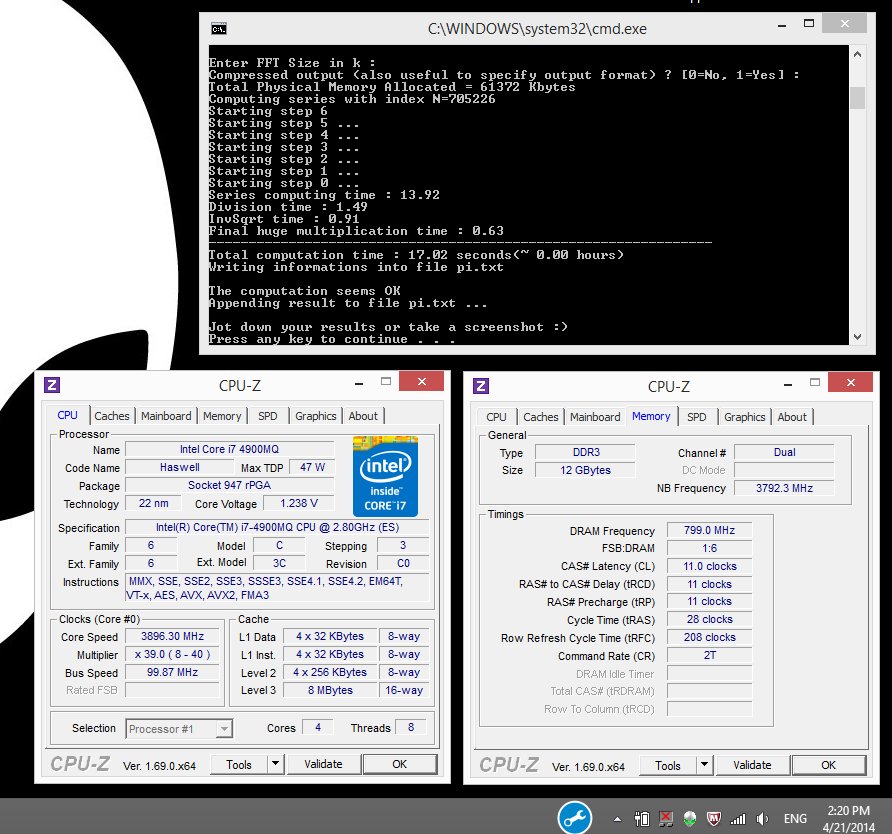The height and width of the screenshot is (834, 892).
Task: Click the Package value Socket 947 rPGA
Action: coord(229,485)
